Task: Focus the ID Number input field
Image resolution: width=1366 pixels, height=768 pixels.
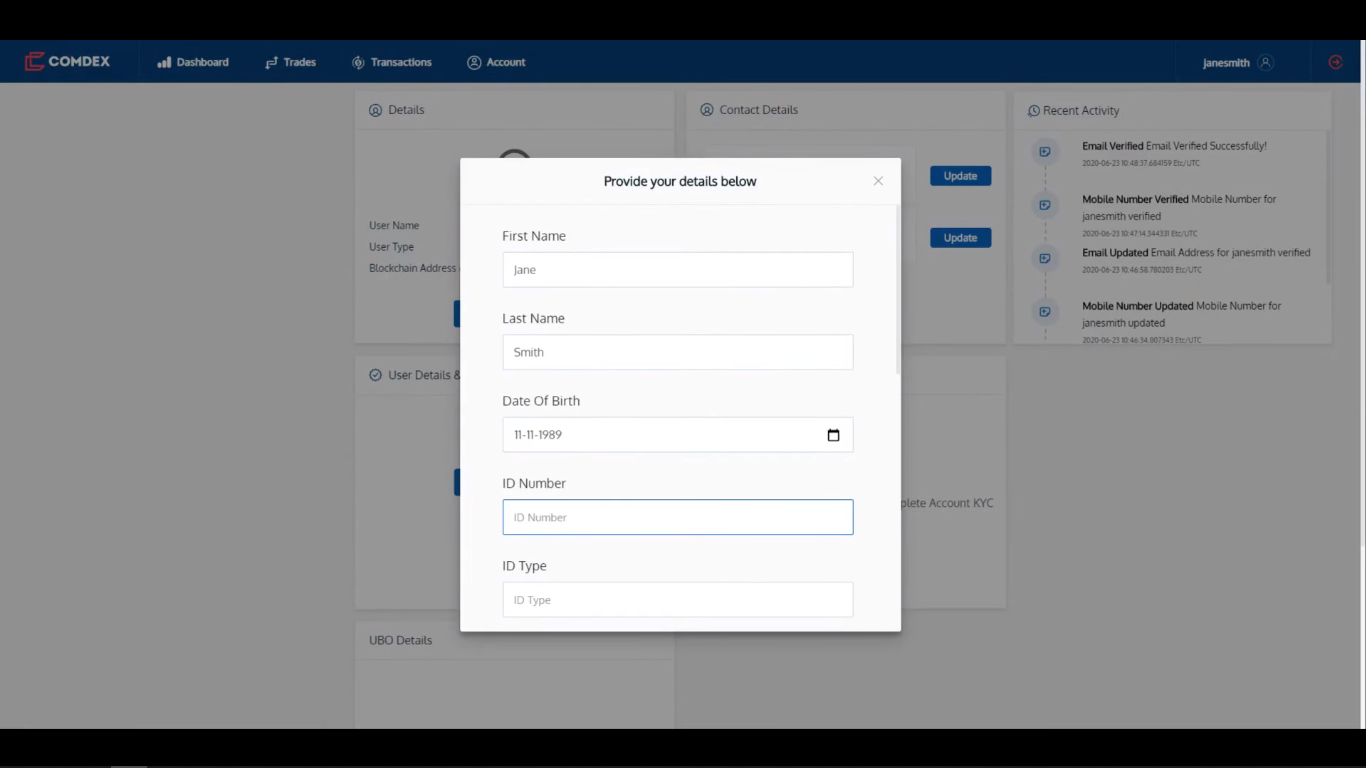Action: coord(678,517)
